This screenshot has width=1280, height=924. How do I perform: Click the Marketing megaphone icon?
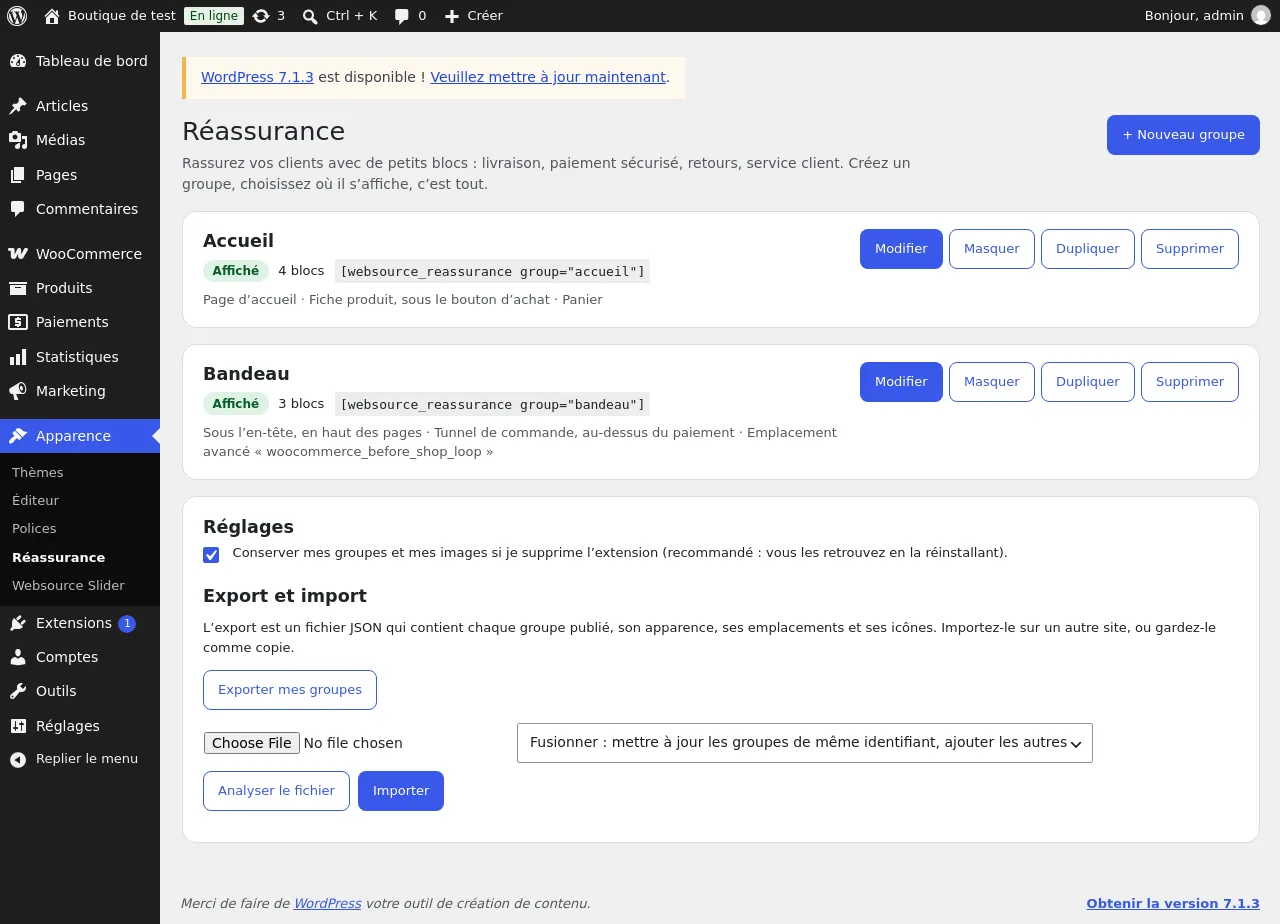point(18,391)
